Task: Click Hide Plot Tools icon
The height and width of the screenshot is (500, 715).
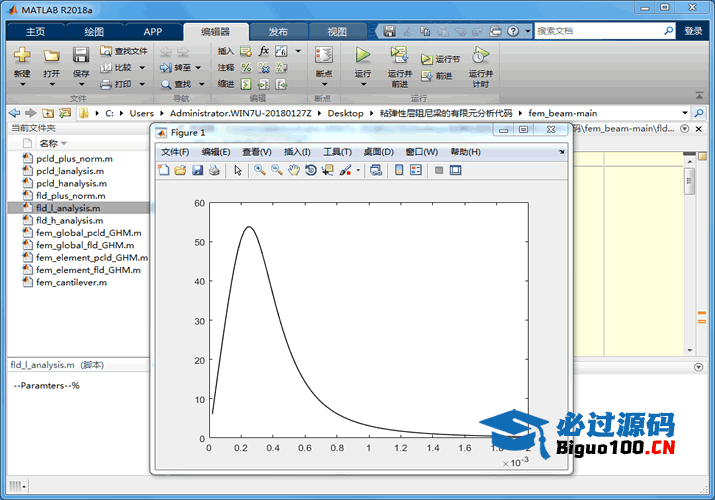Action: click(x=439, y=170)
